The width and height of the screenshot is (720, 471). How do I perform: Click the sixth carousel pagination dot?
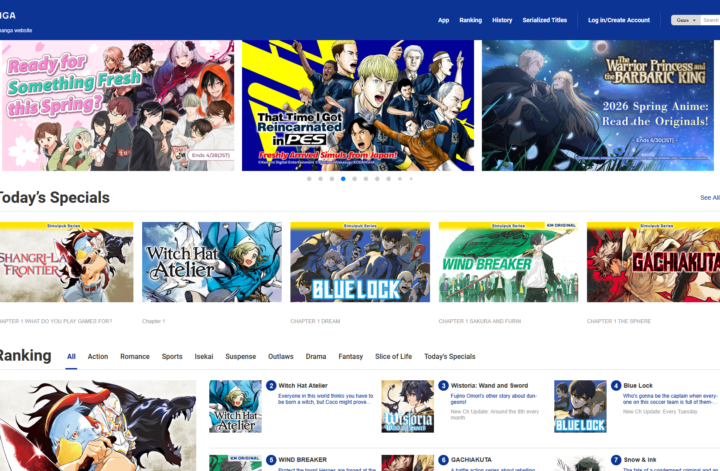coord(366,179)
